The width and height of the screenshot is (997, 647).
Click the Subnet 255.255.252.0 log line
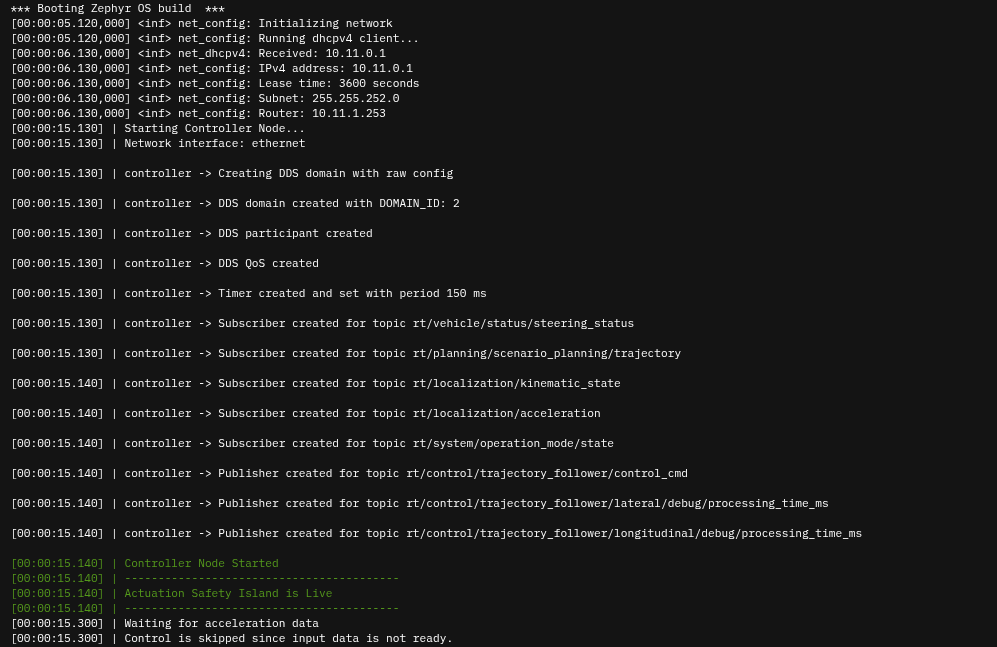pyautogui.click(x=204, y=98)
